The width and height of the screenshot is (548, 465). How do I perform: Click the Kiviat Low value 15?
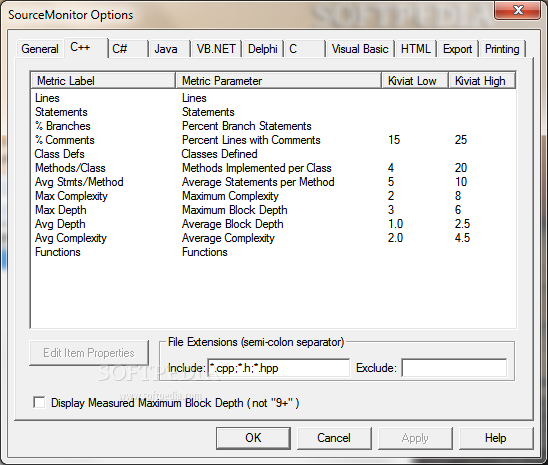(x=394, y=140)
